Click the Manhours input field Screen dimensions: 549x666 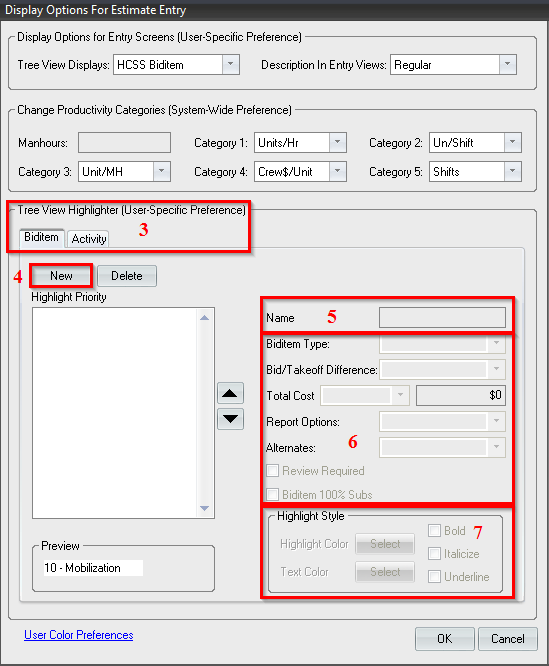click(x=124, y=142)
